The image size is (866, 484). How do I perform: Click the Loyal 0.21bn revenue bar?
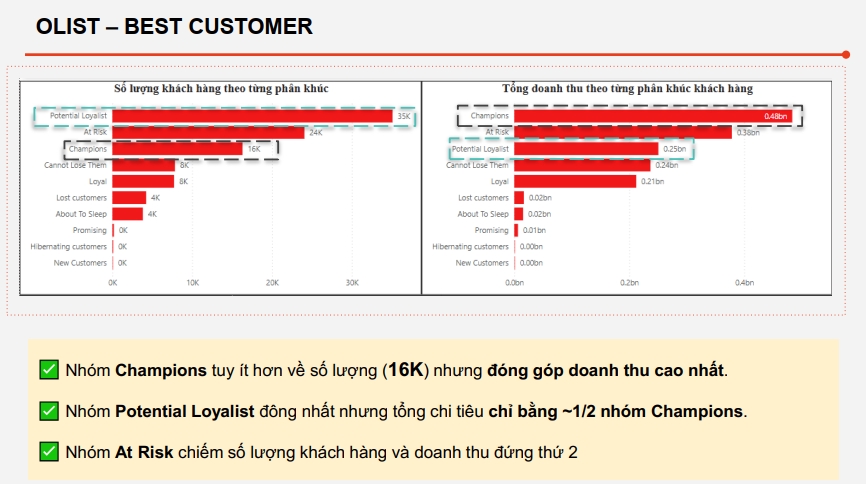click(x=575, y=181)
